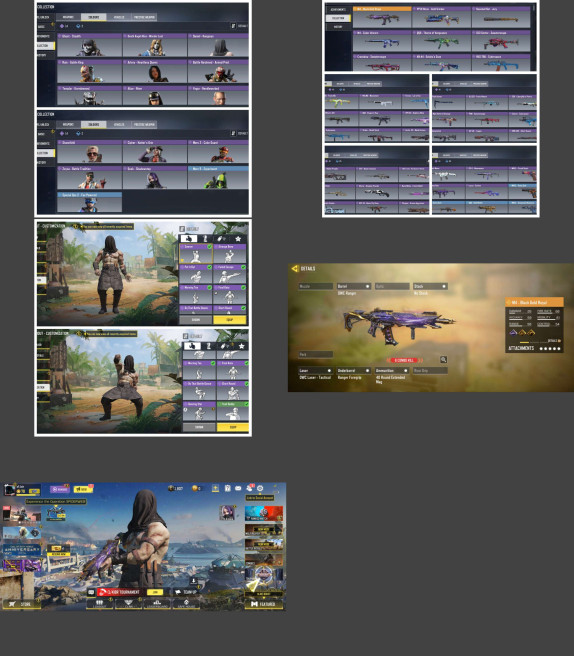574x656 pixels.
Task: Open the Anniversary event banner
Action: click(x=22, y=550)
